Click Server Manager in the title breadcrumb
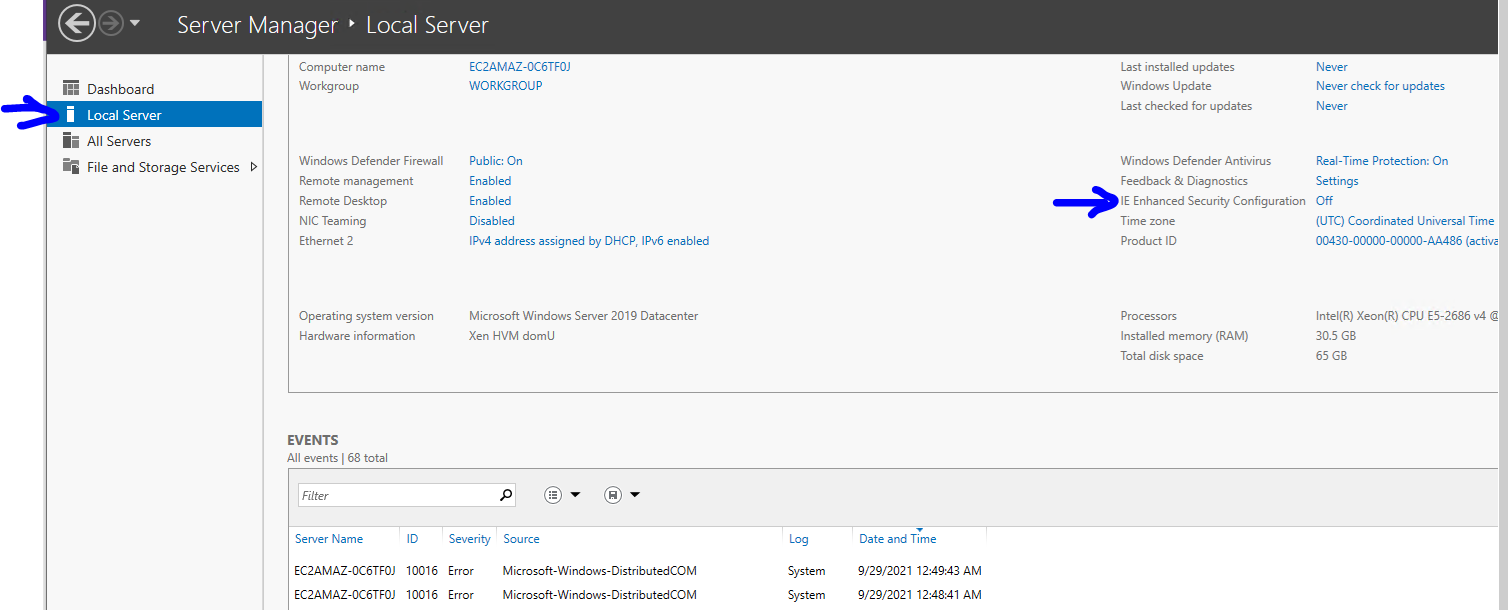This screenshot has height=610, width=1508. click(257, 25)
